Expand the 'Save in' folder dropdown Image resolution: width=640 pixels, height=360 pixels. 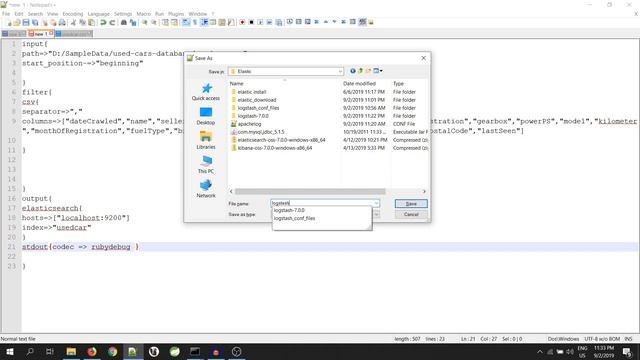(340, 71)
